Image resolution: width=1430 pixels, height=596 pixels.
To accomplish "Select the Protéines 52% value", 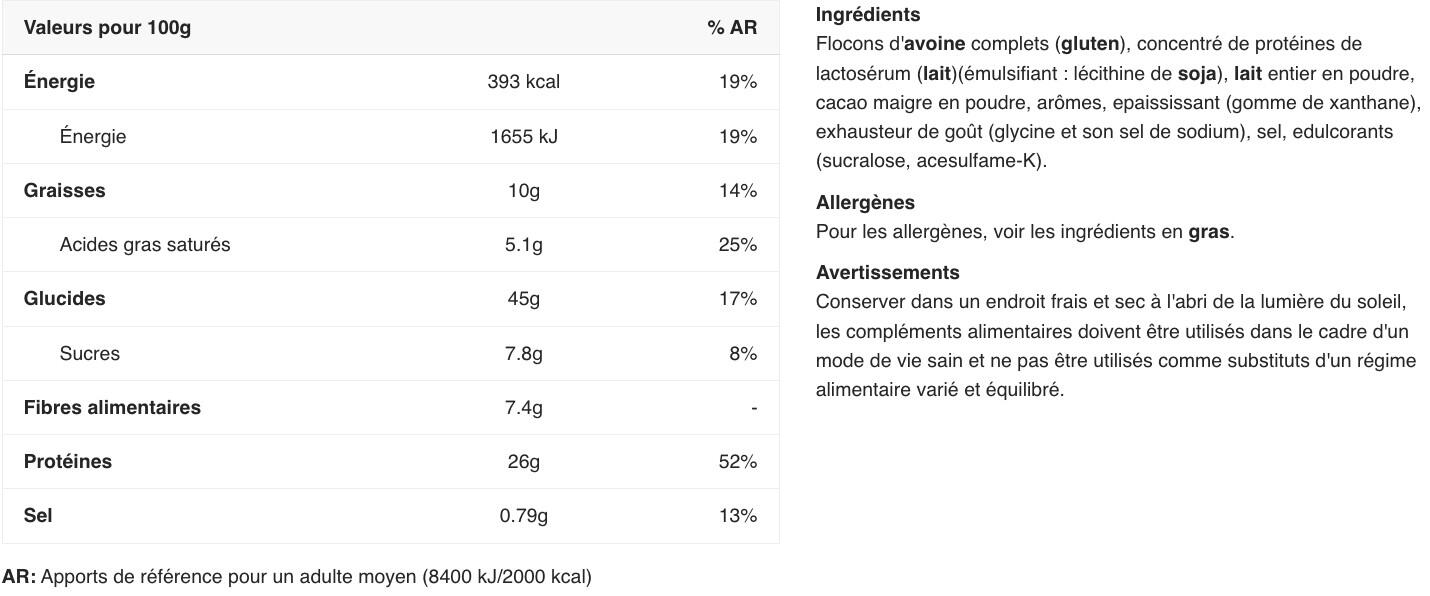I will click(x=737, y=461).
